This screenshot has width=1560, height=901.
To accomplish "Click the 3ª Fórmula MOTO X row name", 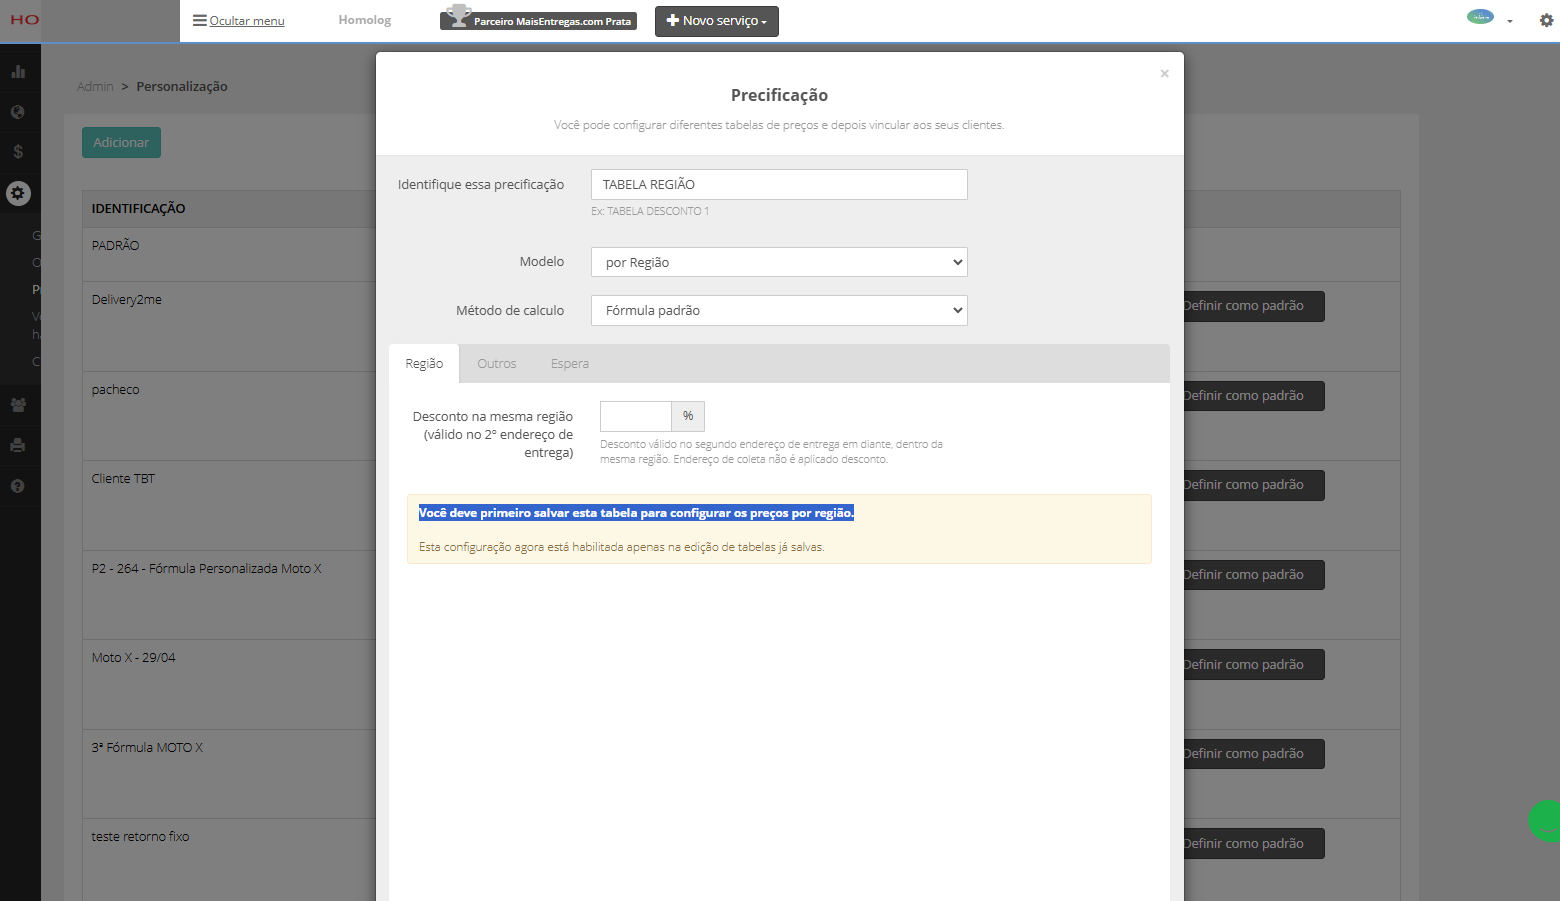I will [148, 748].
